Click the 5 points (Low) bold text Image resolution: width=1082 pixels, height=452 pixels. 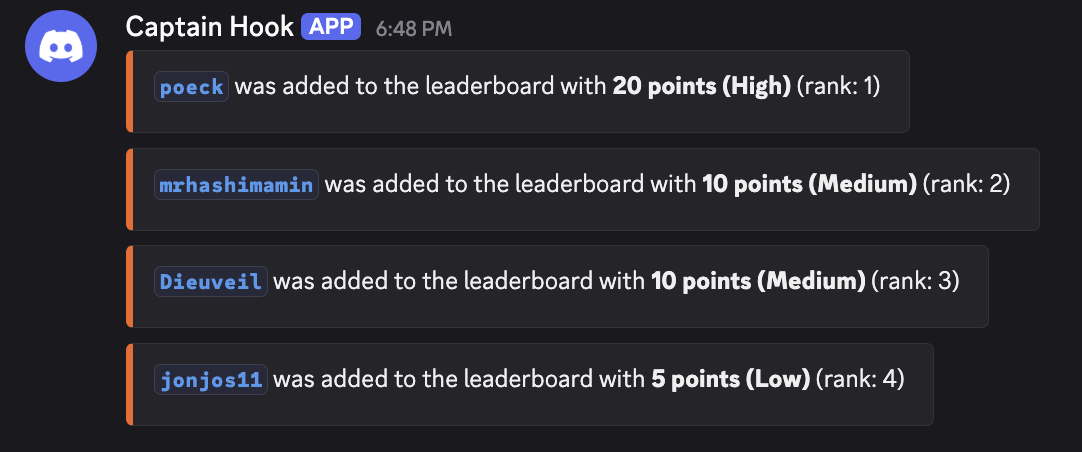(x=731, y=380)
